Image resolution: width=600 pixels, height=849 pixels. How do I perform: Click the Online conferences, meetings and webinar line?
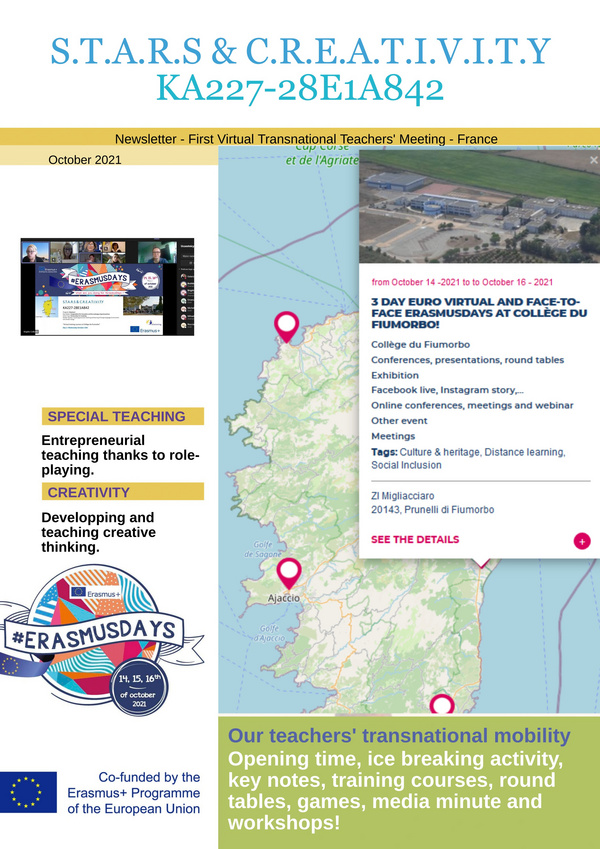(x=472, y=405)
